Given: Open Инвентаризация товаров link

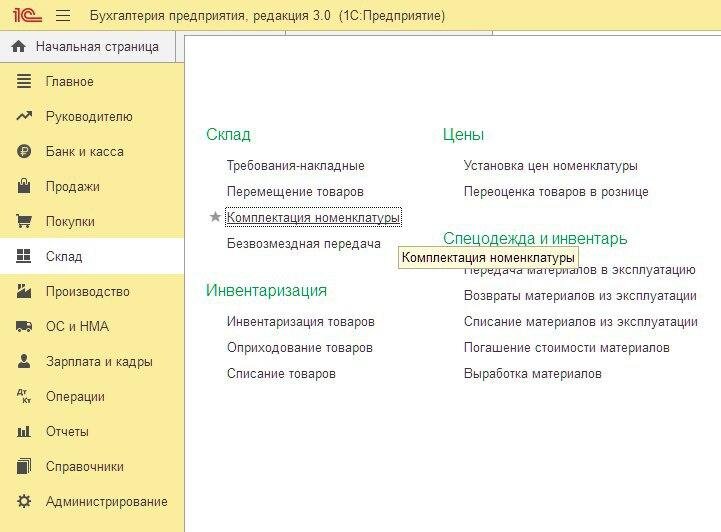Looking at the screenshot, I should point(301,321).
